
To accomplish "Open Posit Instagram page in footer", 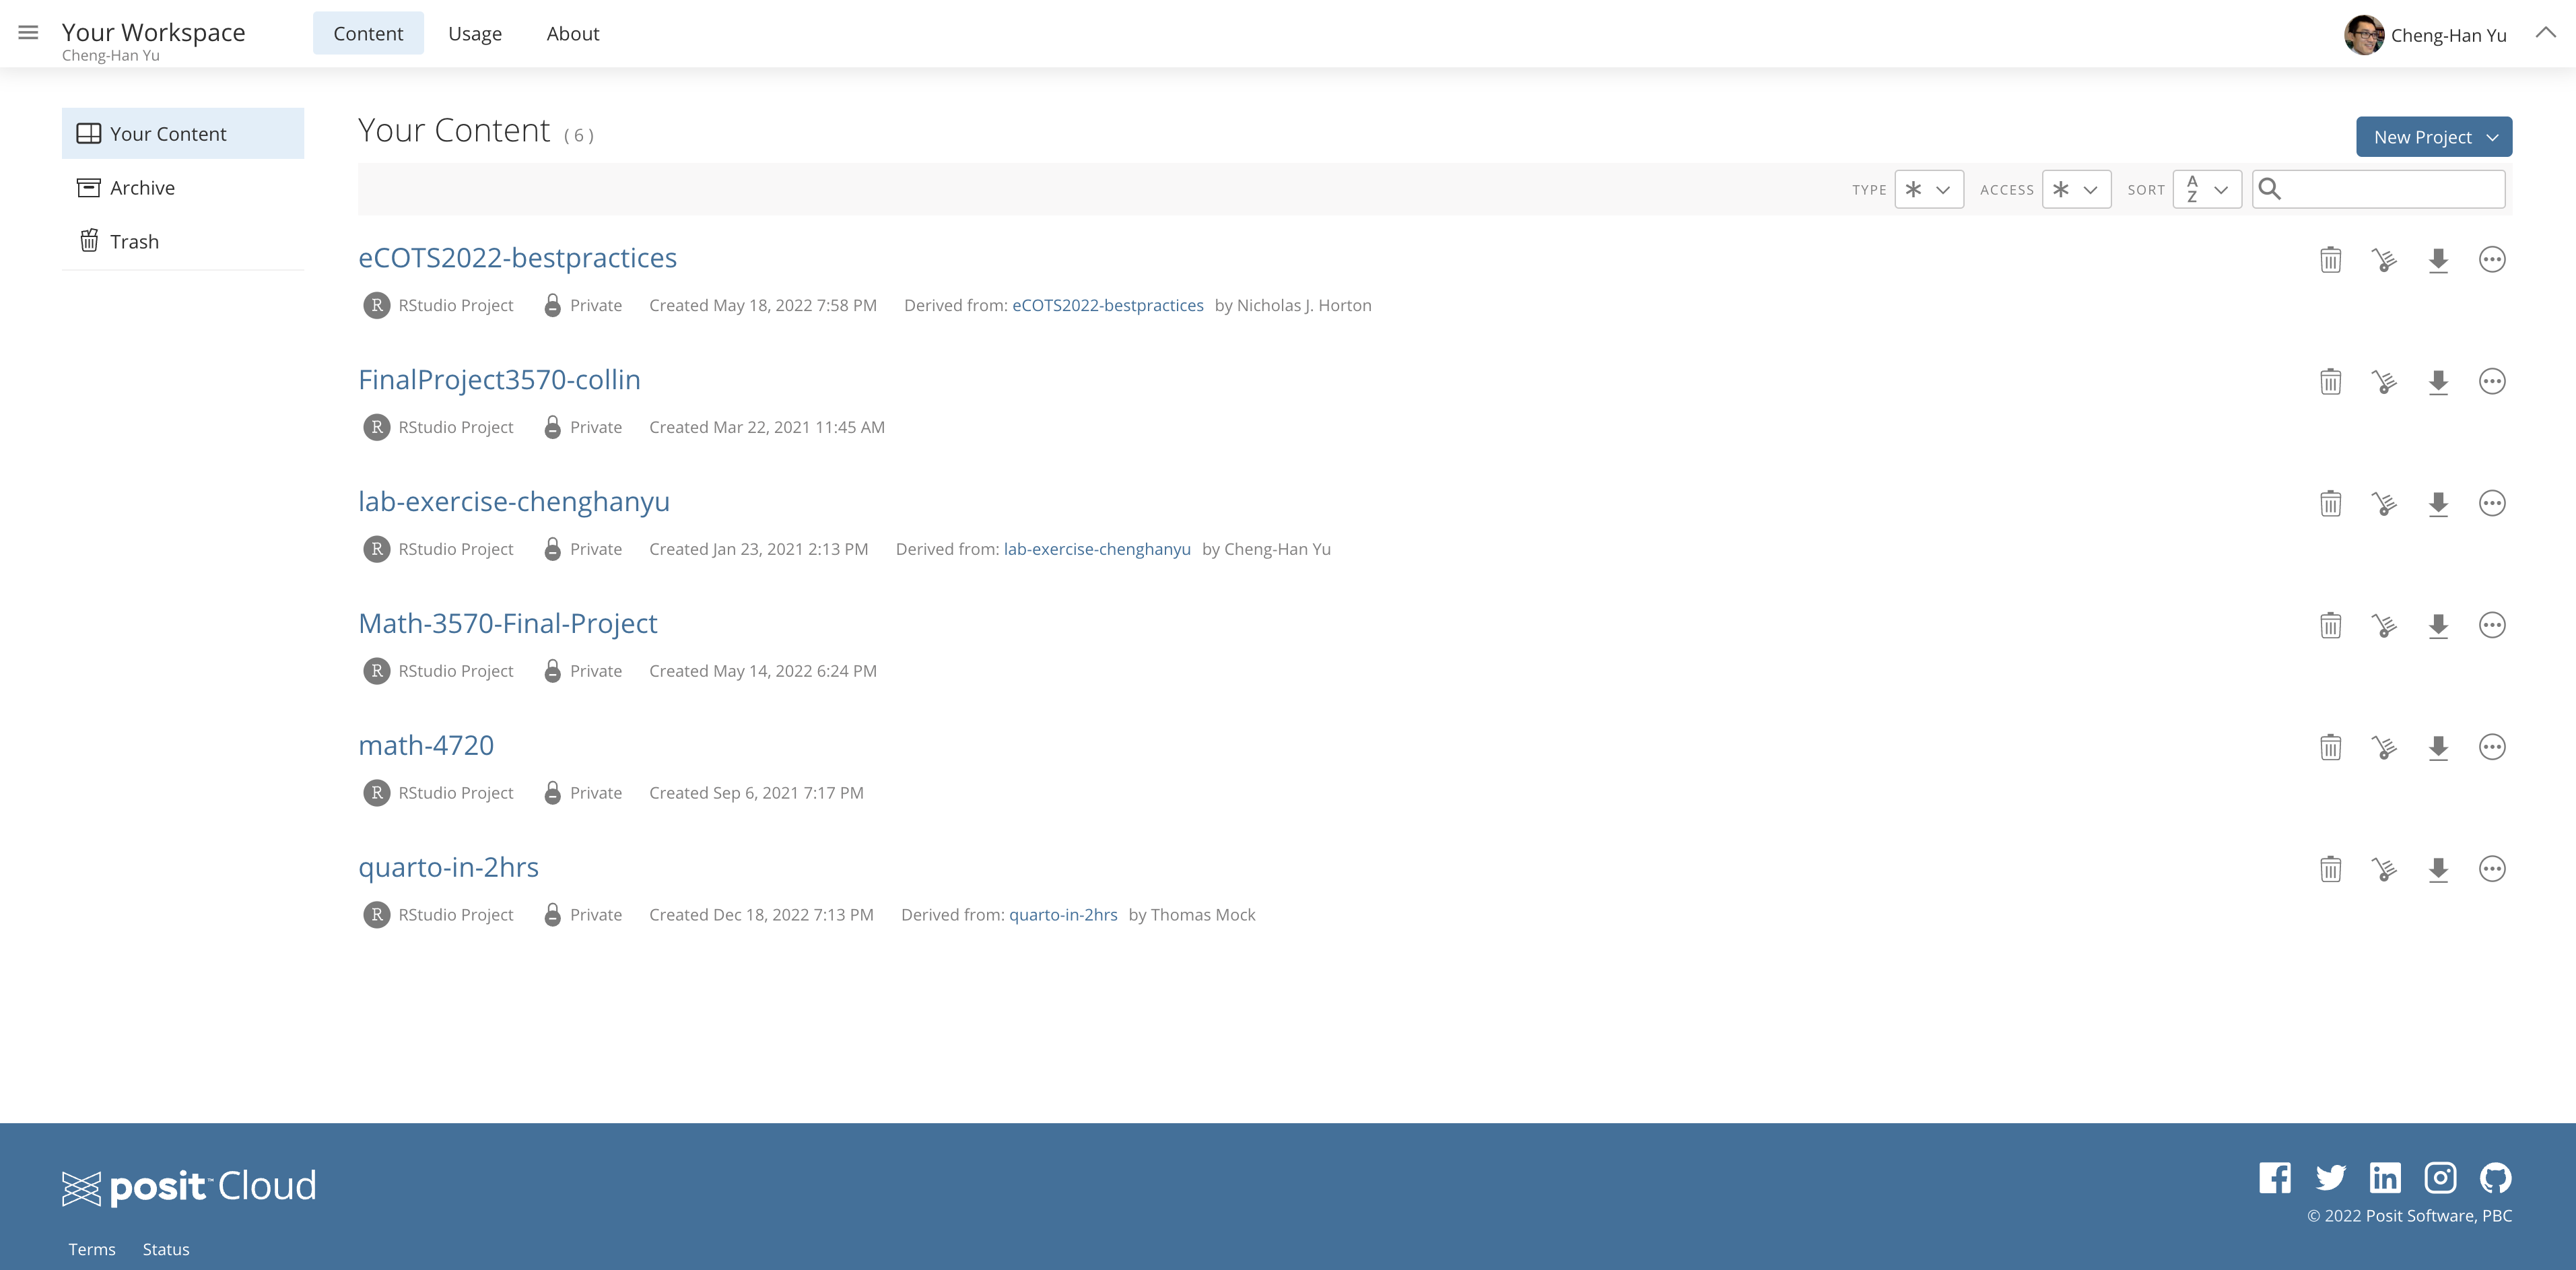I will click(x=2440, y=1178).
